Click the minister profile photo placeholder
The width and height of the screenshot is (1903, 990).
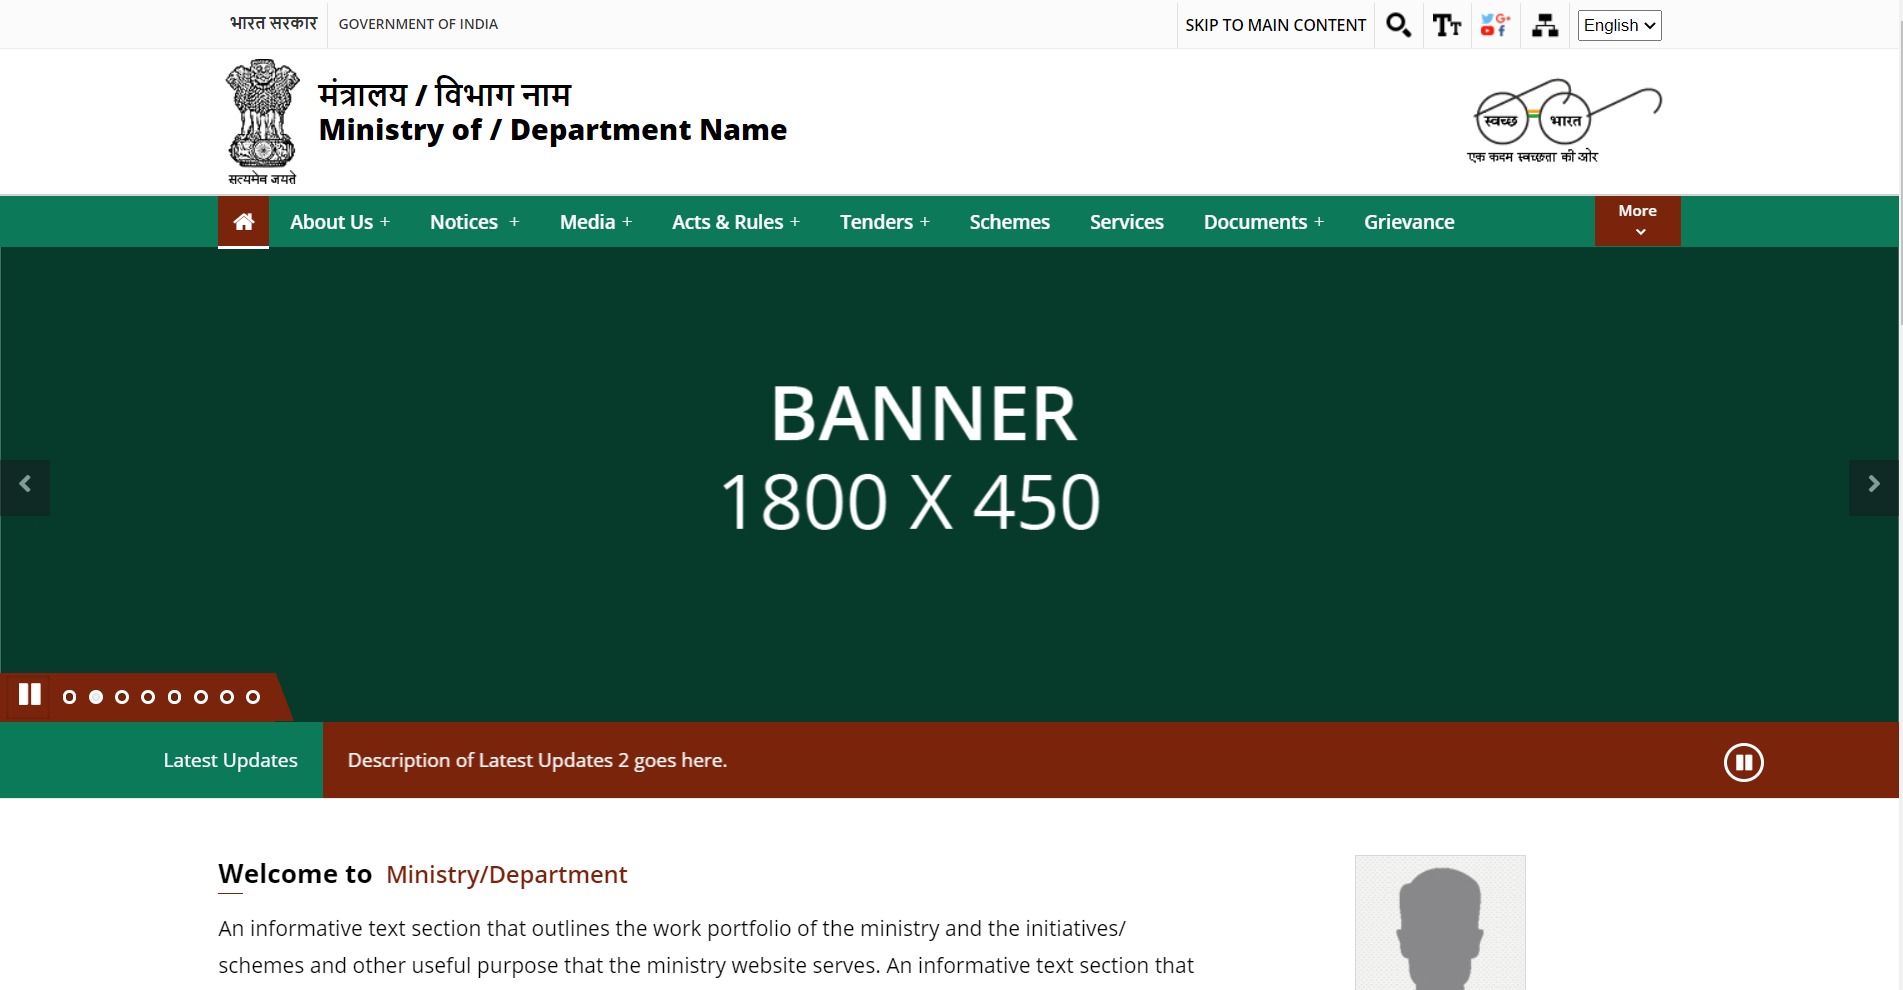(x=1440, y=922)
